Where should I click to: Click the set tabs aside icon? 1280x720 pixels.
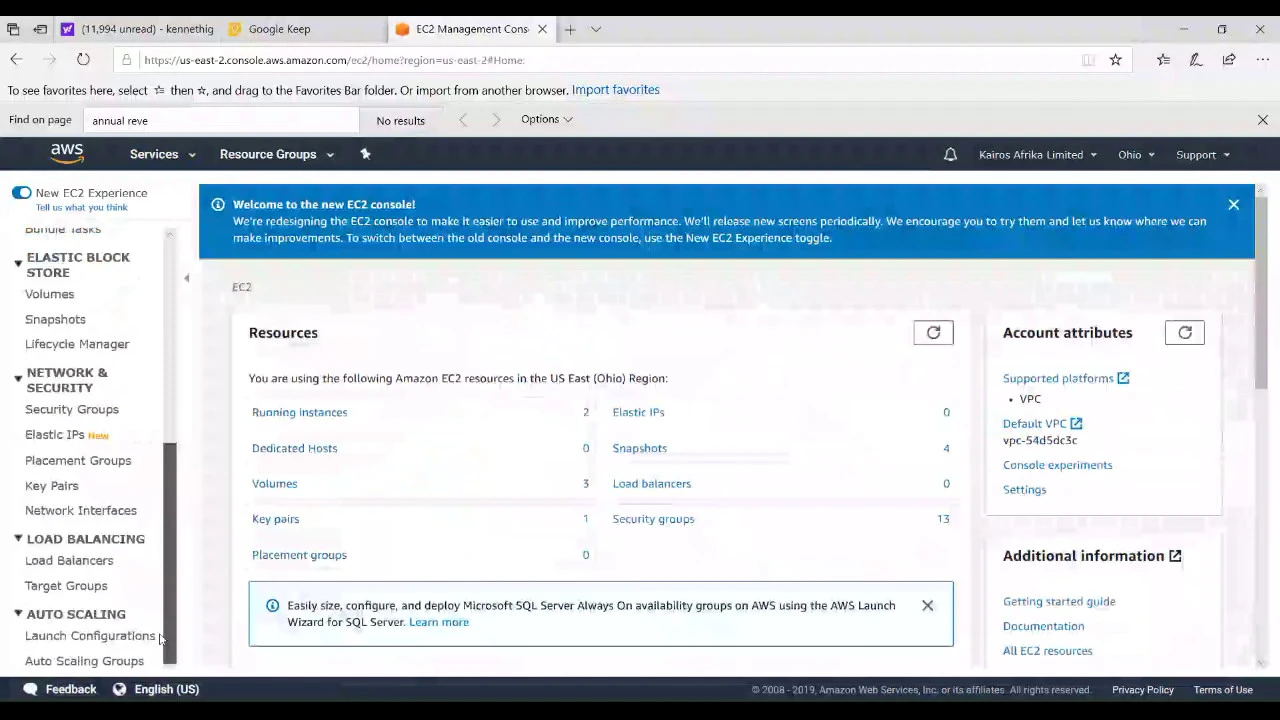point(40,29)
